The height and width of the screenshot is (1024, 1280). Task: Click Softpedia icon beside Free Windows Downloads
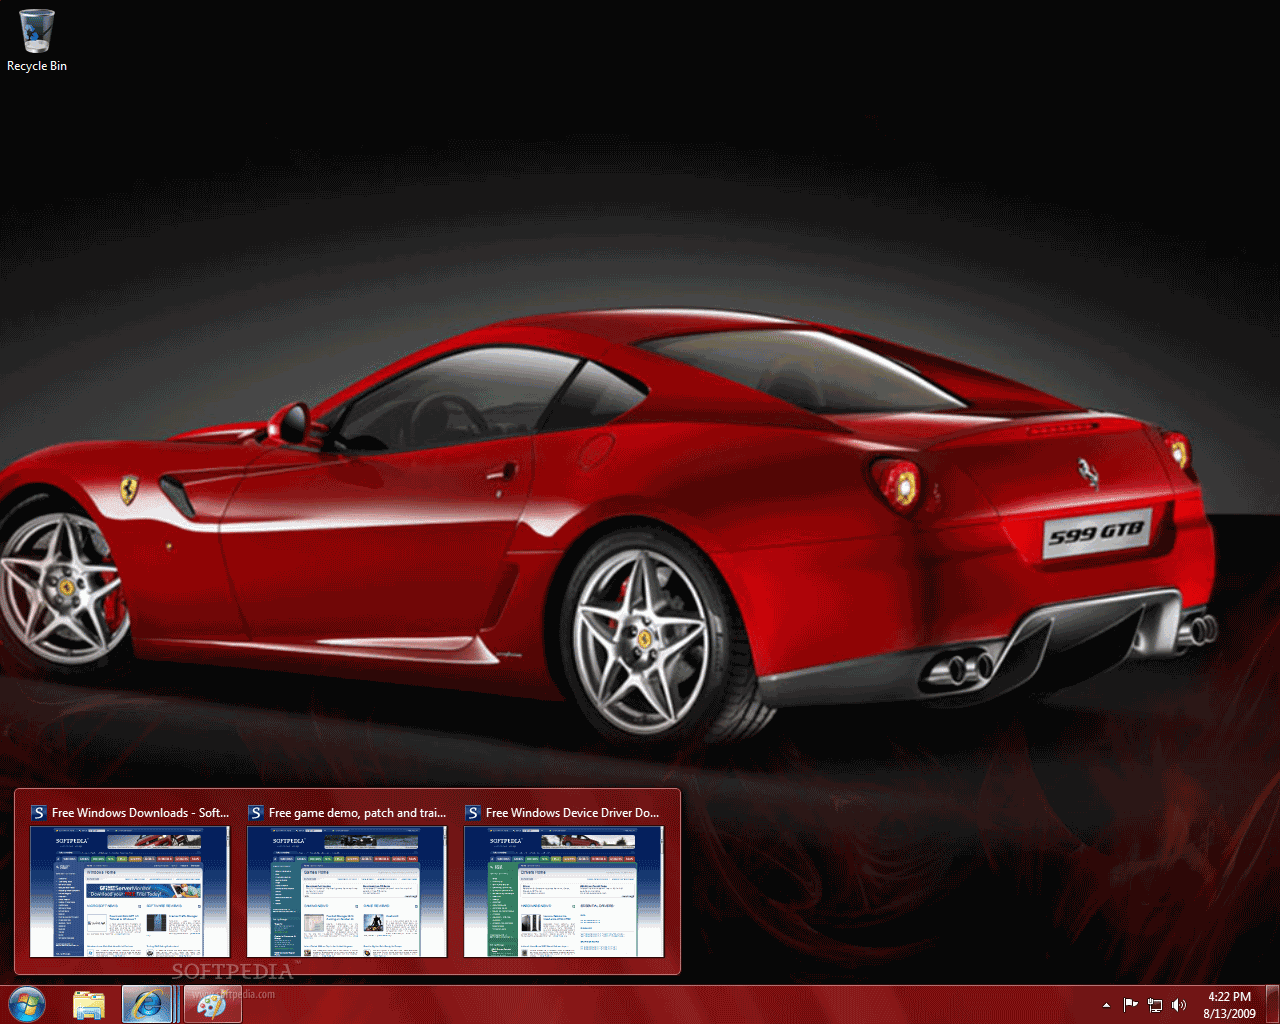pyautogui.click(x=39, y=813)
